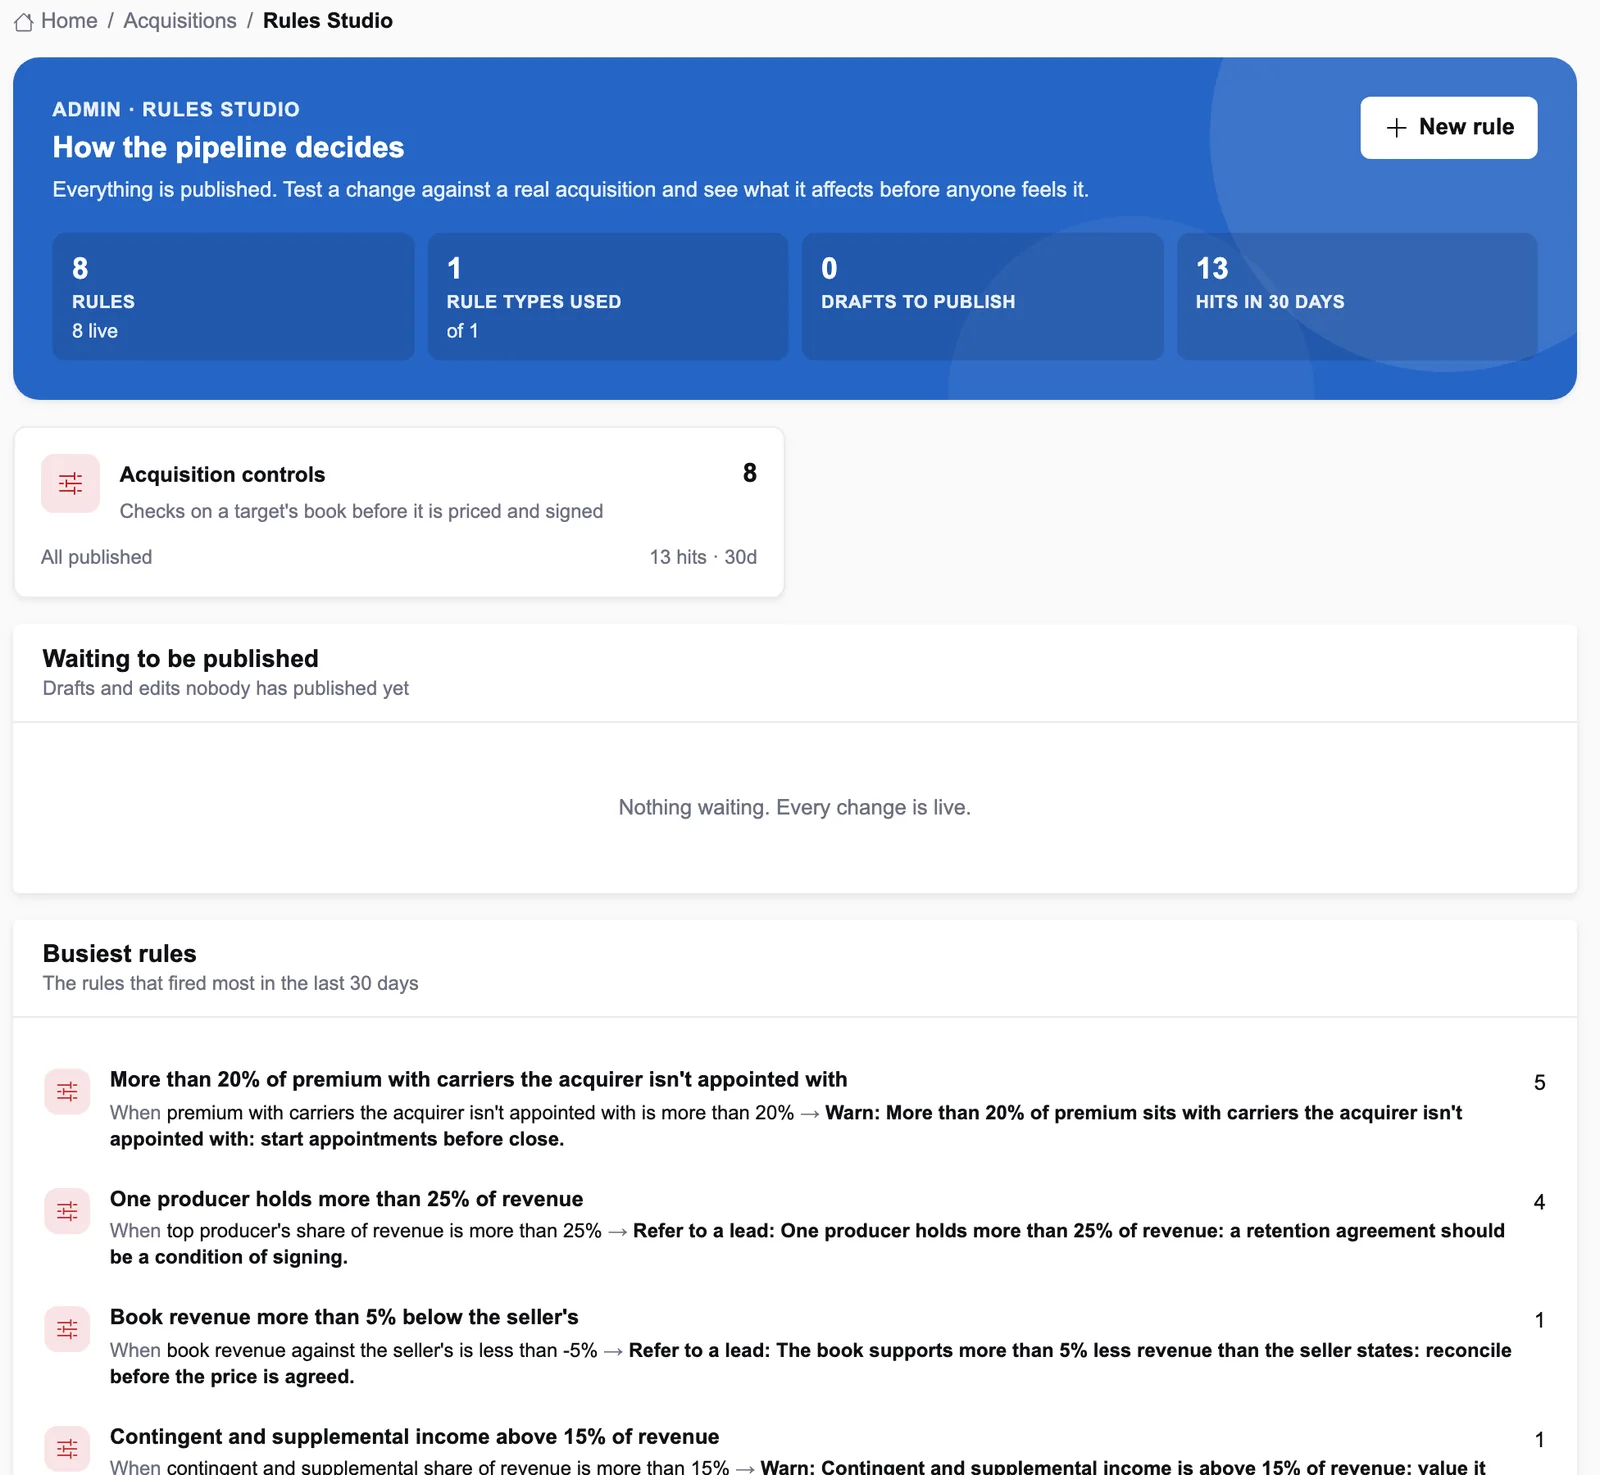The width and height of the screenshot is (1600, 1475).
Task: Open the Rule Types Used stat tile
Action: tap(608, 297)
